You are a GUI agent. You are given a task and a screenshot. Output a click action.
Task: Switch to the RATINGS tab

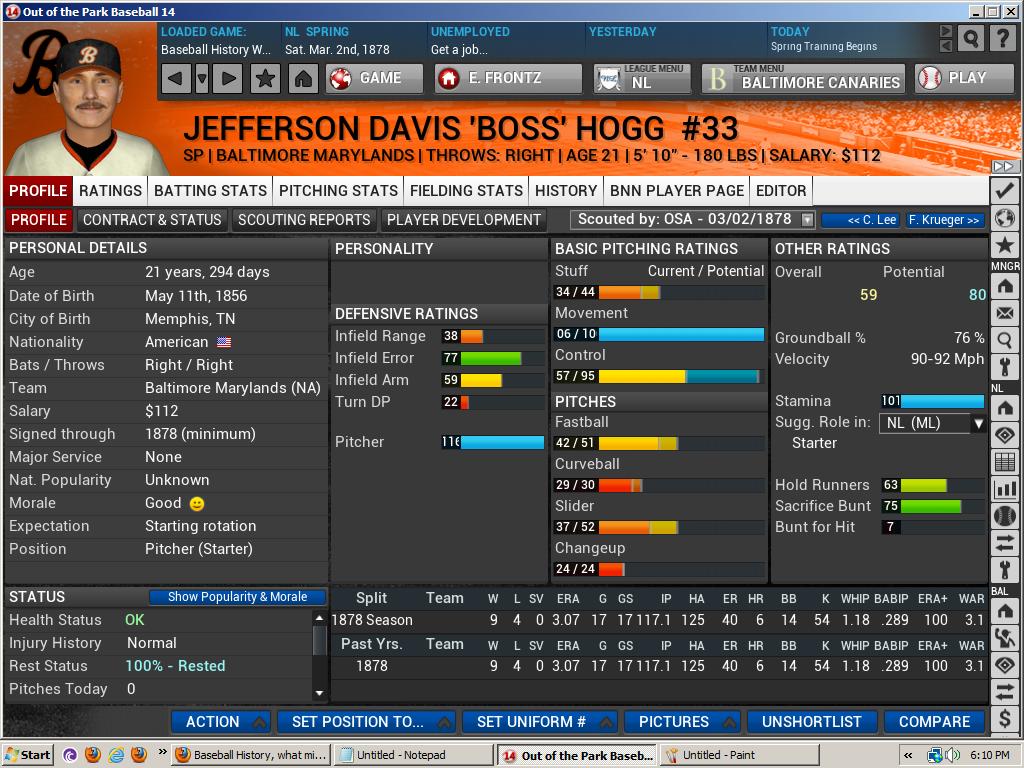(111, 190)
